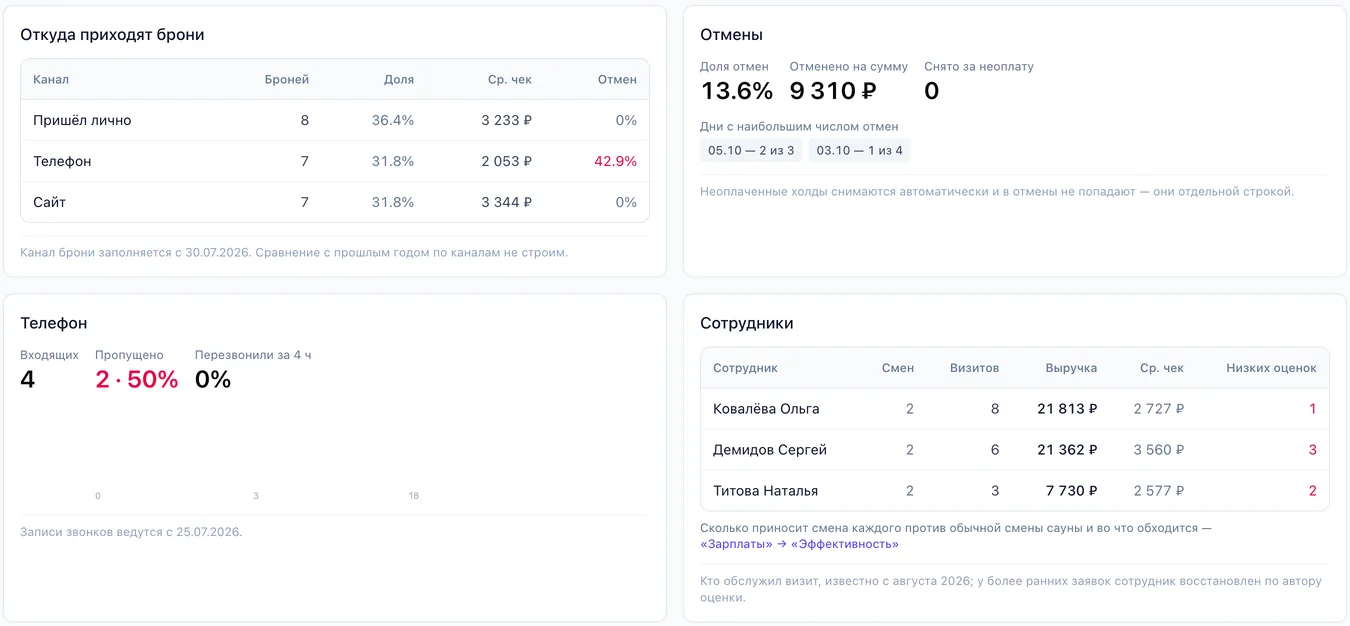Click the "Низких оценок" column header

pos(1271,368)
